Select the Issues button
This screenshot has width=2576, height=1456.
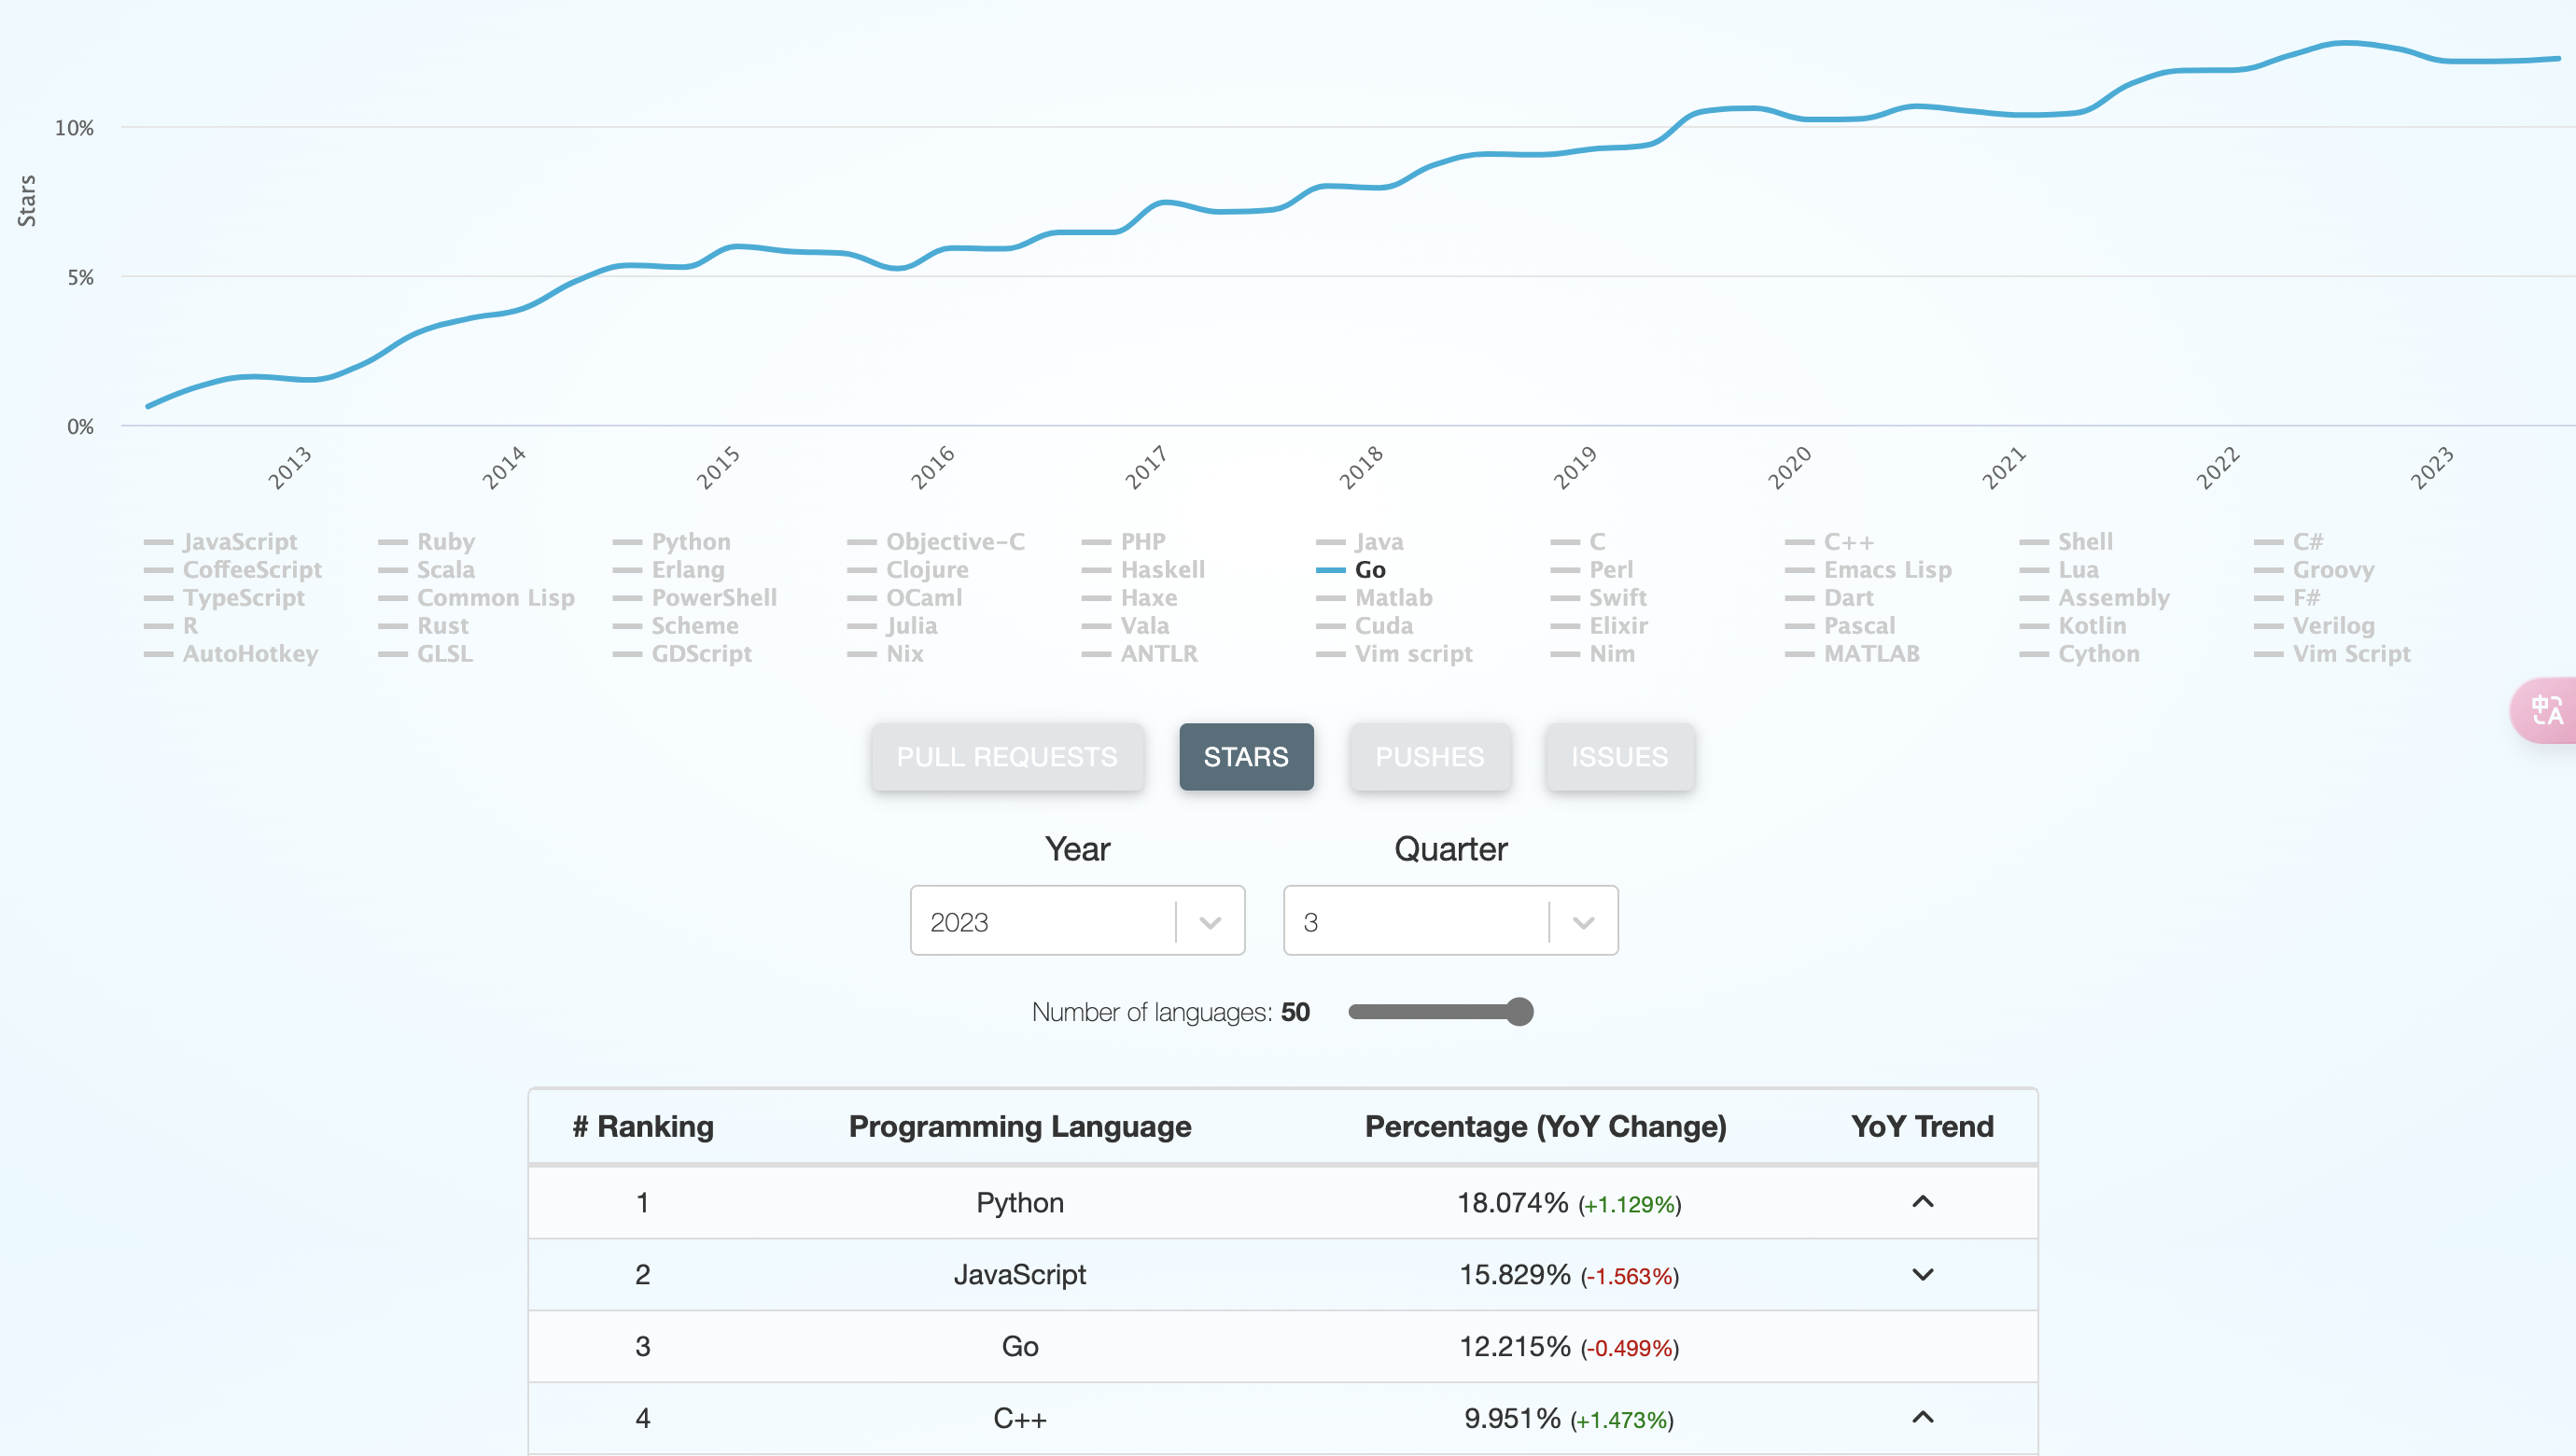[x=1619, y=757]
